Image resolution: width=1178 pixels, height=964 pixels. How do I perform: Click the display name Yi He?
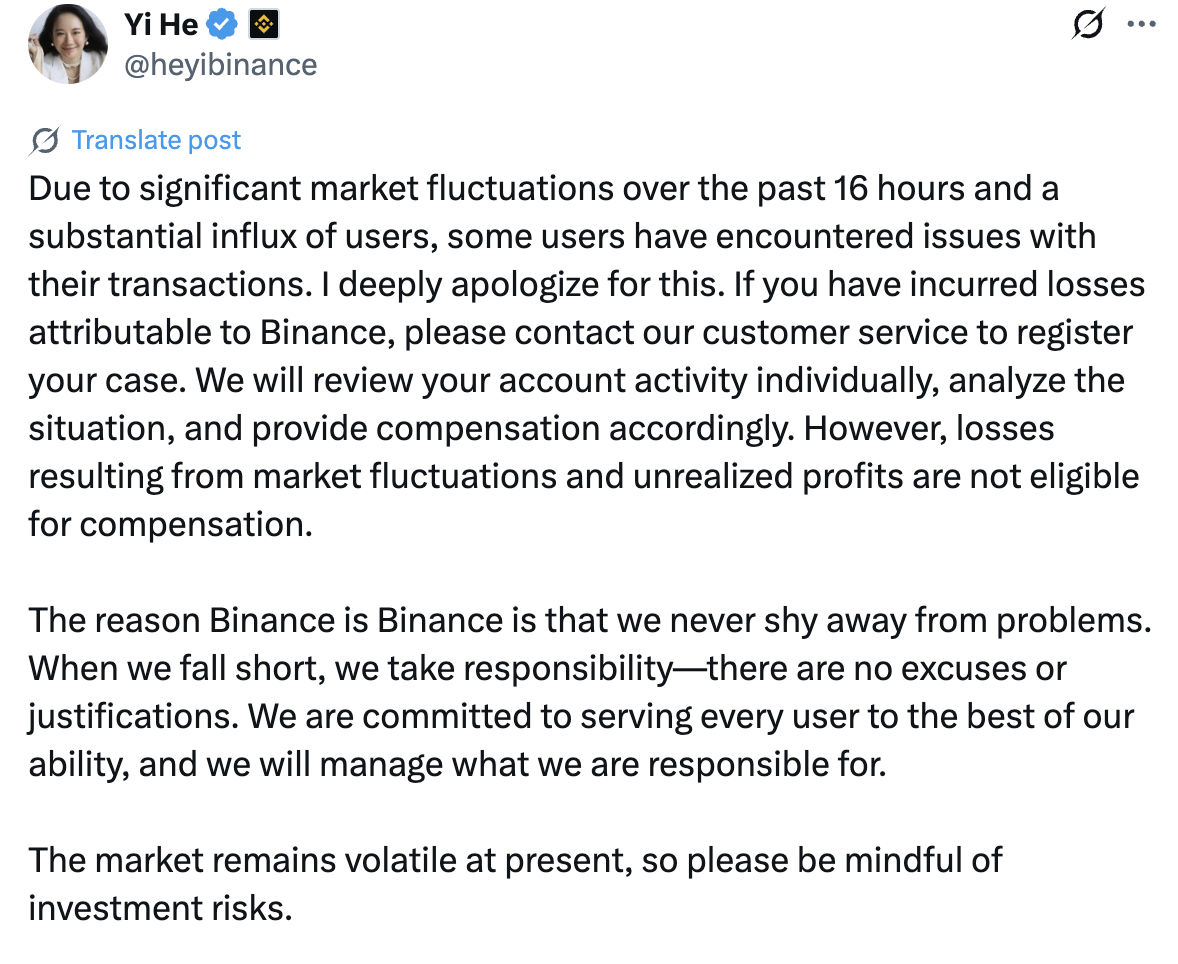(160, 24)
